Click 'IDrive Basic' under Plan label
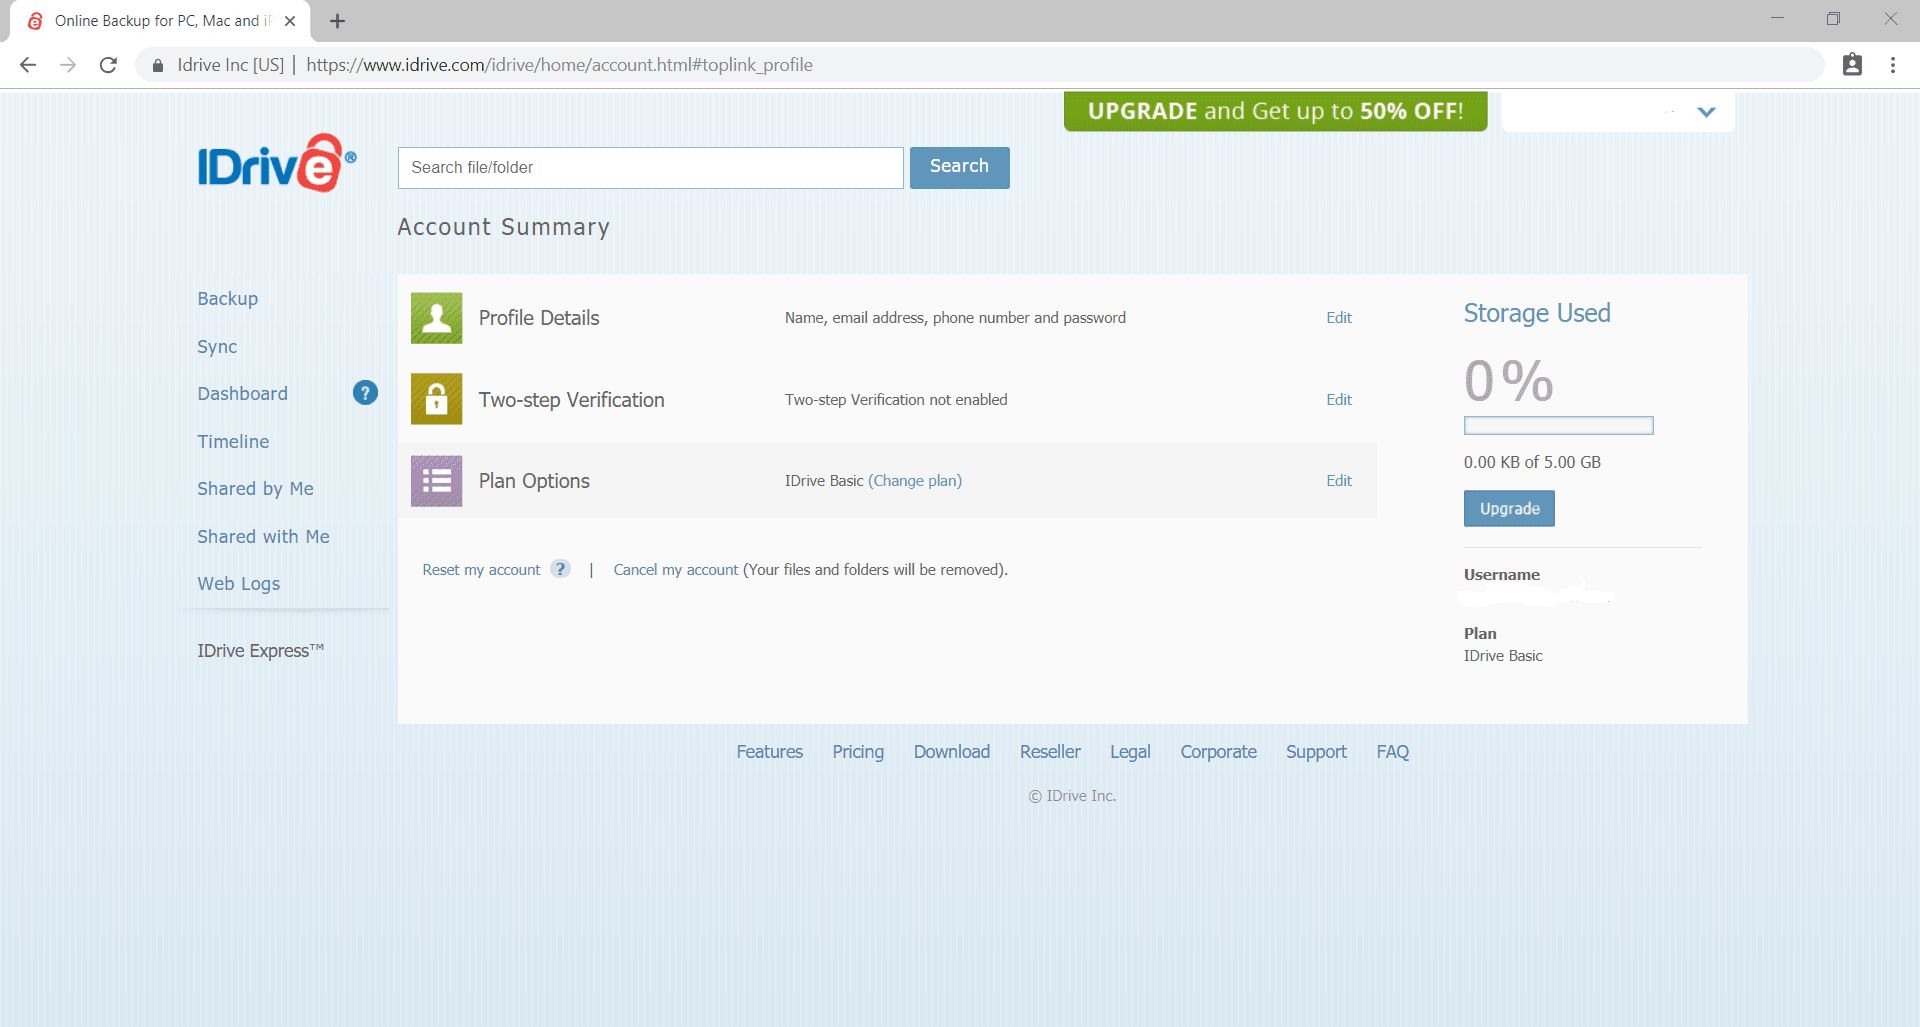 point(1503,656)
